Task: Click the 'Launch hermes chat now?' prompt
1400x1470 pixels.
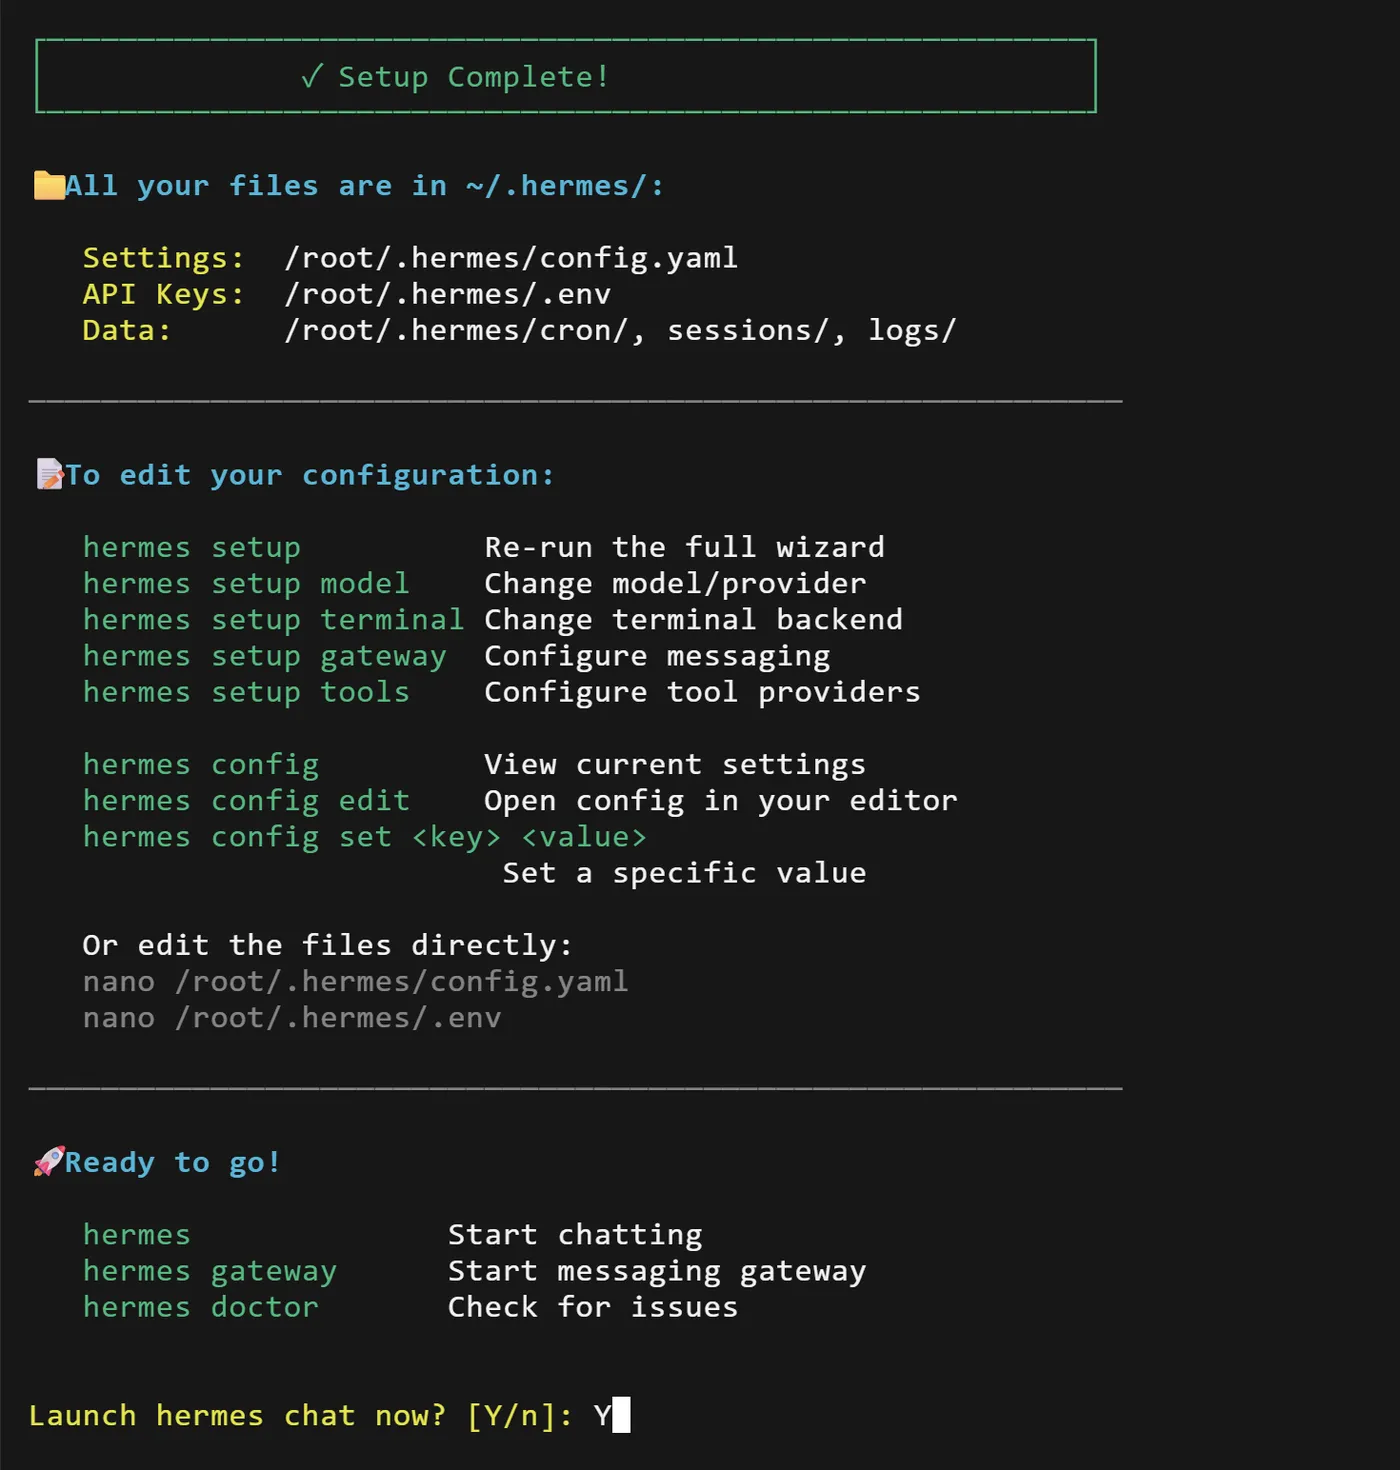Action: (x=237, y=1416)
